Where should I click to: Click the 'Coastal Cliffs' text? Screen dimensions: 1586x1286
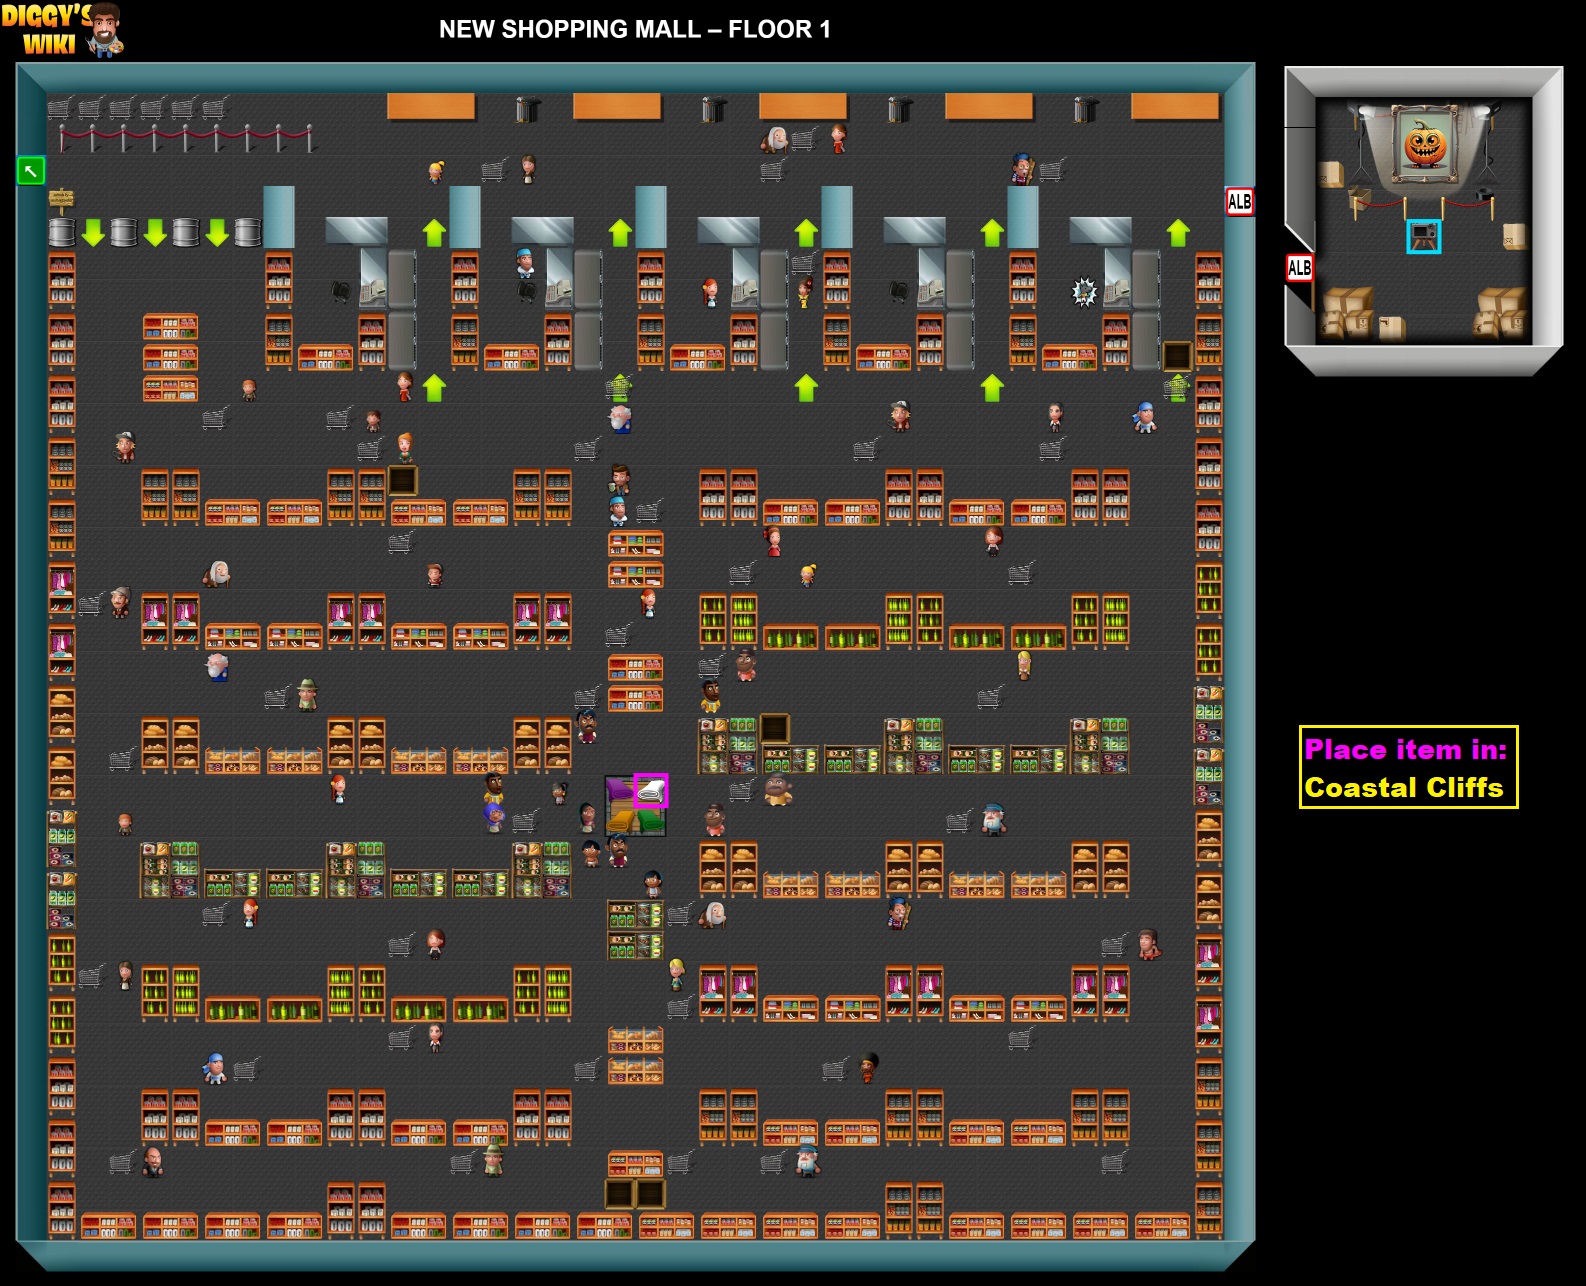pyautogui.click(x=1404, y=788)
